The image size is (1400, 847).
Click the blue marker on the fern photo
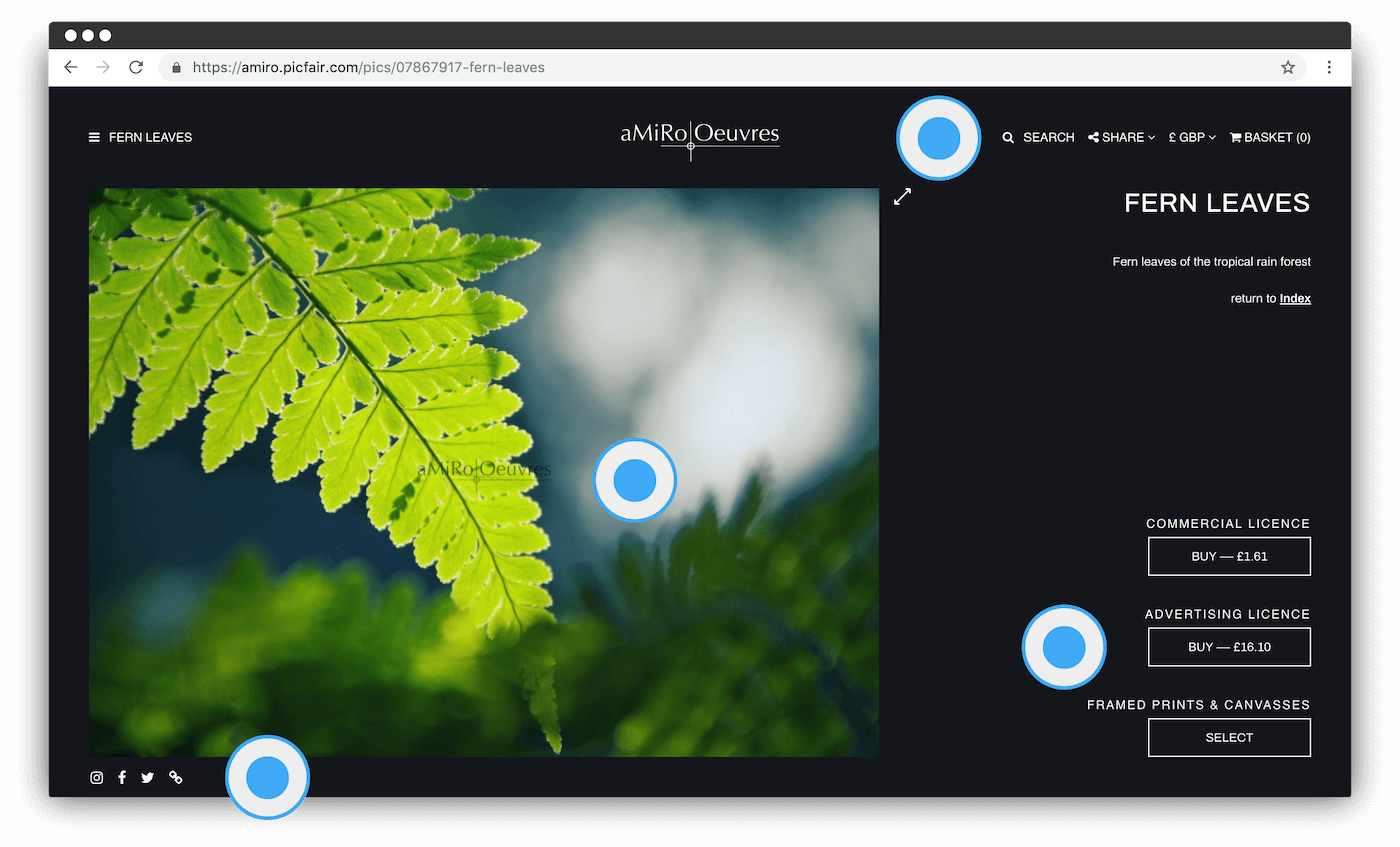[x=635, y=480]
